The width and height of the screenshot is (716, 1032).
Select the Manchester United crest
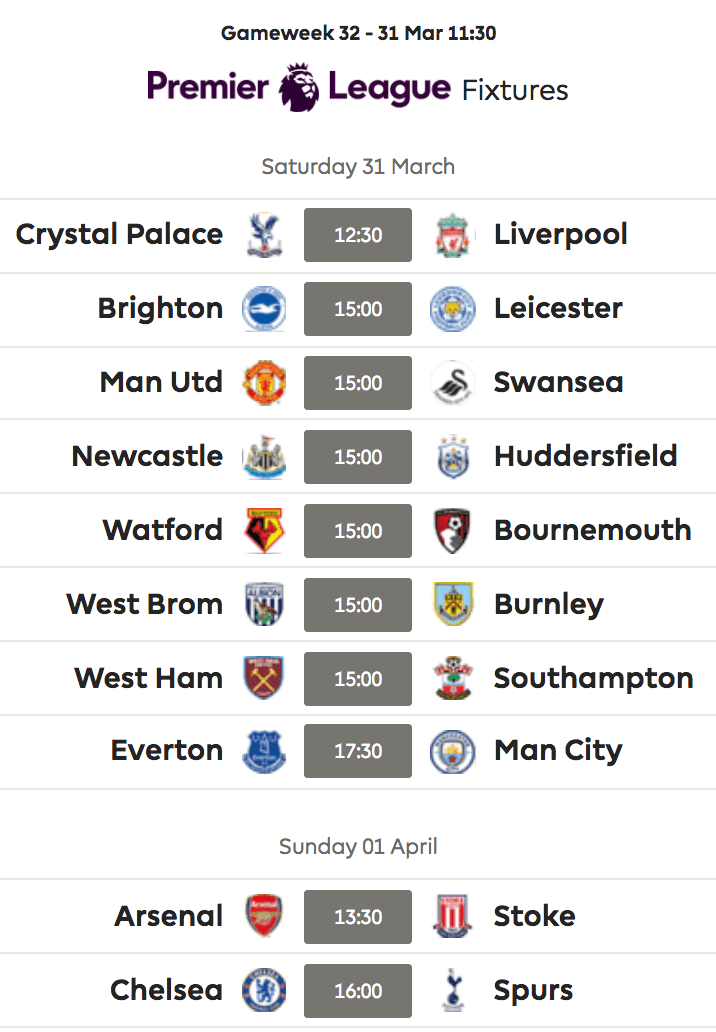pyautogui.click(x=265, y=382)
